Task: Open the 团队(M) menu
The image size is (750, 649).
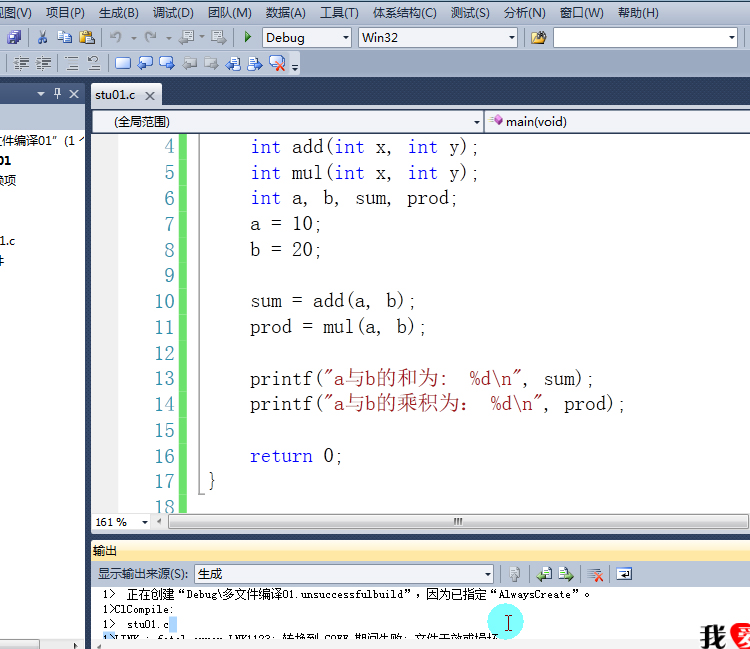Action: click(x=230, y=13)
